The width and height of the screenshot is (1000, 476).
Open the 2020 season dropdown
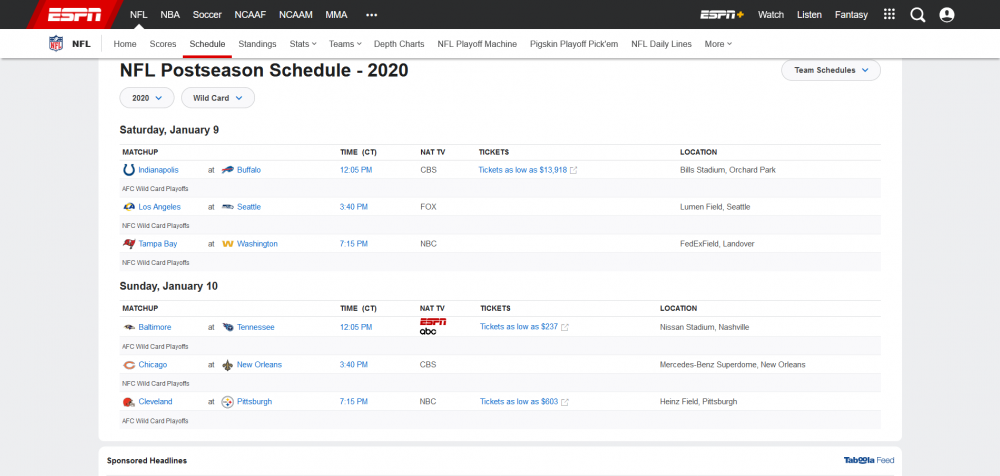[x=147, y=98]
